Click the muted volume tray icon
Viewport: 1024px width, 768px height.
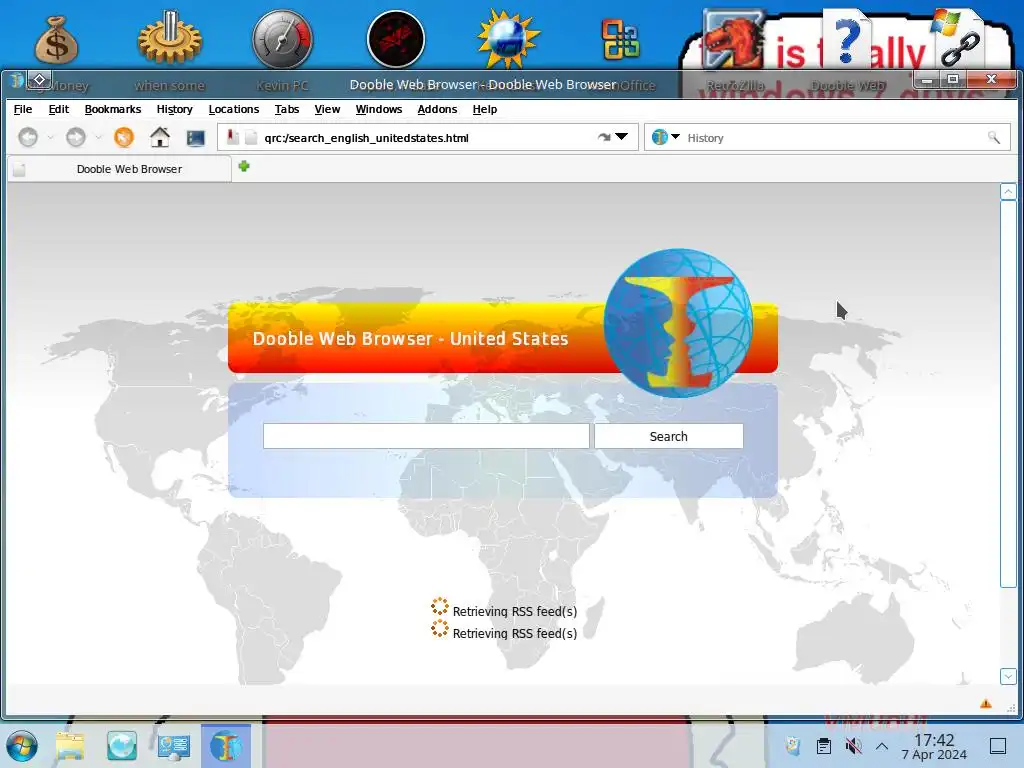coord(853,746)
